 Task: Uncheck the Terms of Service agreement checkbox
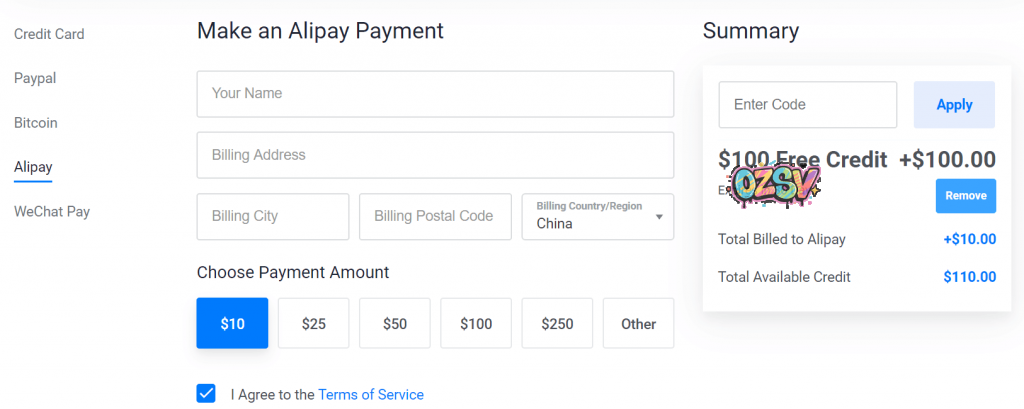[206, 393]
